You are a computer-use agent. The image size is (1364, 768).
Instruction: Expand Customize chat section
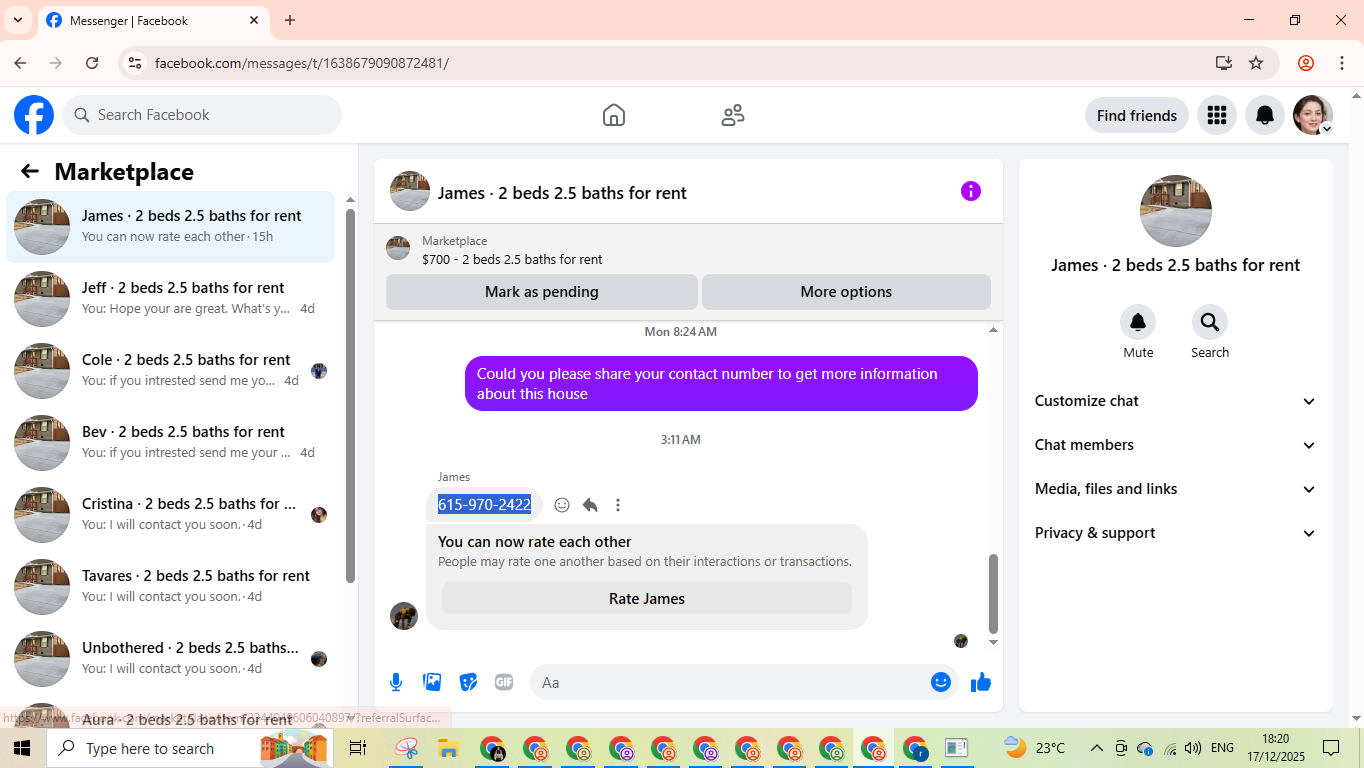[x=1176, y=401]
